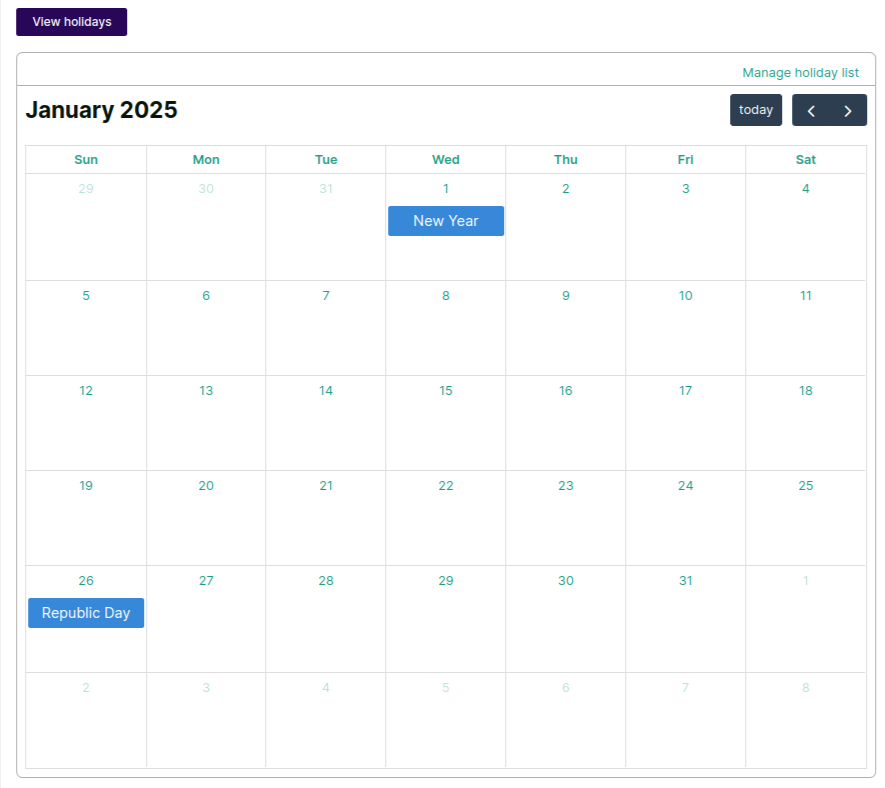Click the Wed column header
This screenshot has height=788, width=885.
(446, 160)
